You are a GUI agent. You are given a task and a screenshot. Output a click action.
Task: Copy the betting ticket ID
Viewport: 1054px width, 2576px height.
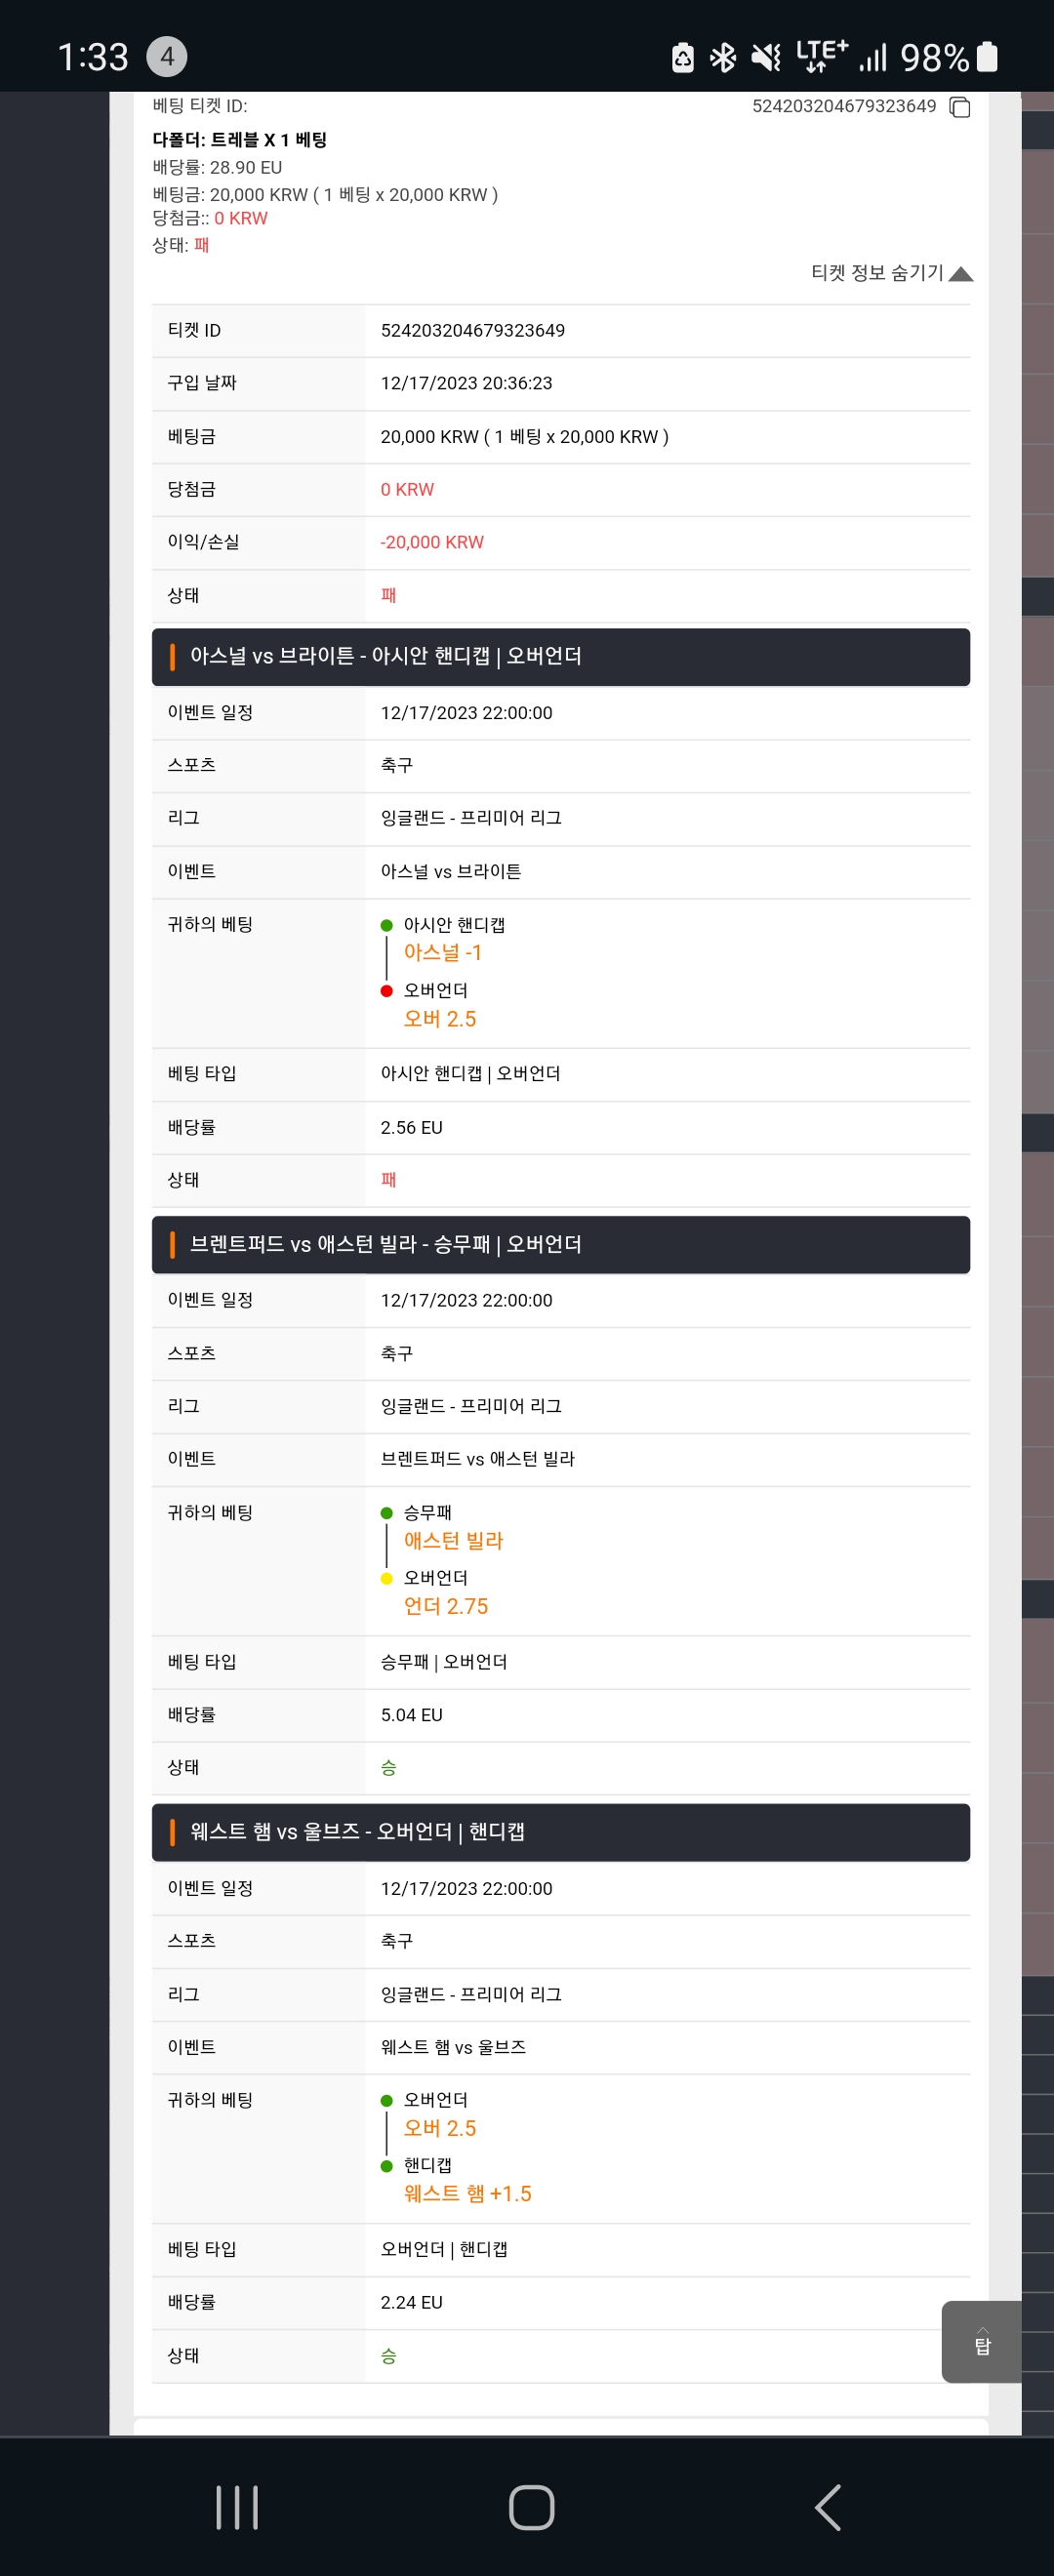coord(959,107)
